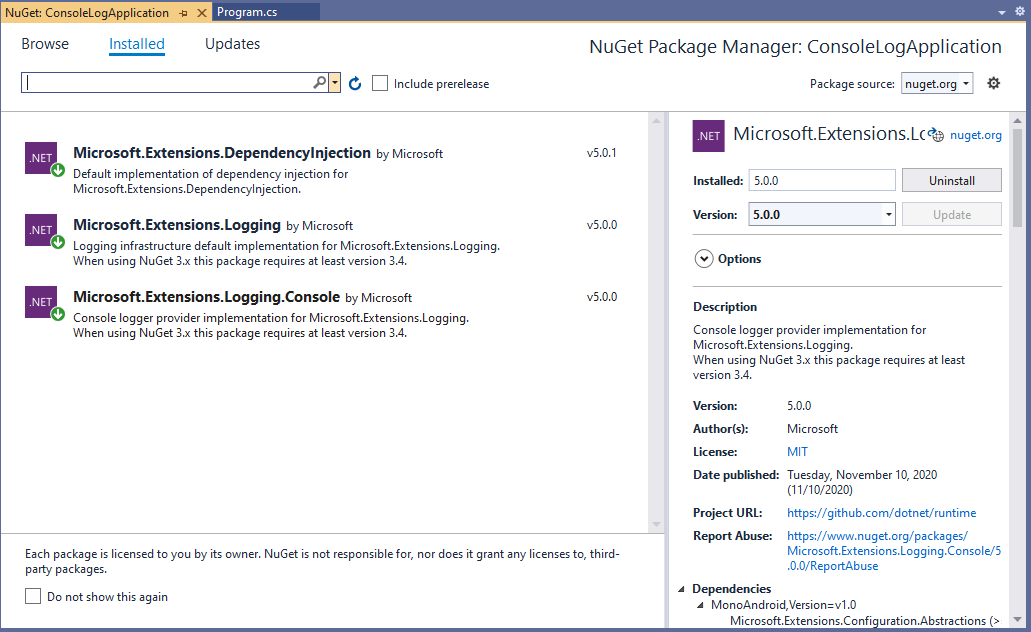Close the NuGet: ConsoleLogApplication tab

pos(202,12)
